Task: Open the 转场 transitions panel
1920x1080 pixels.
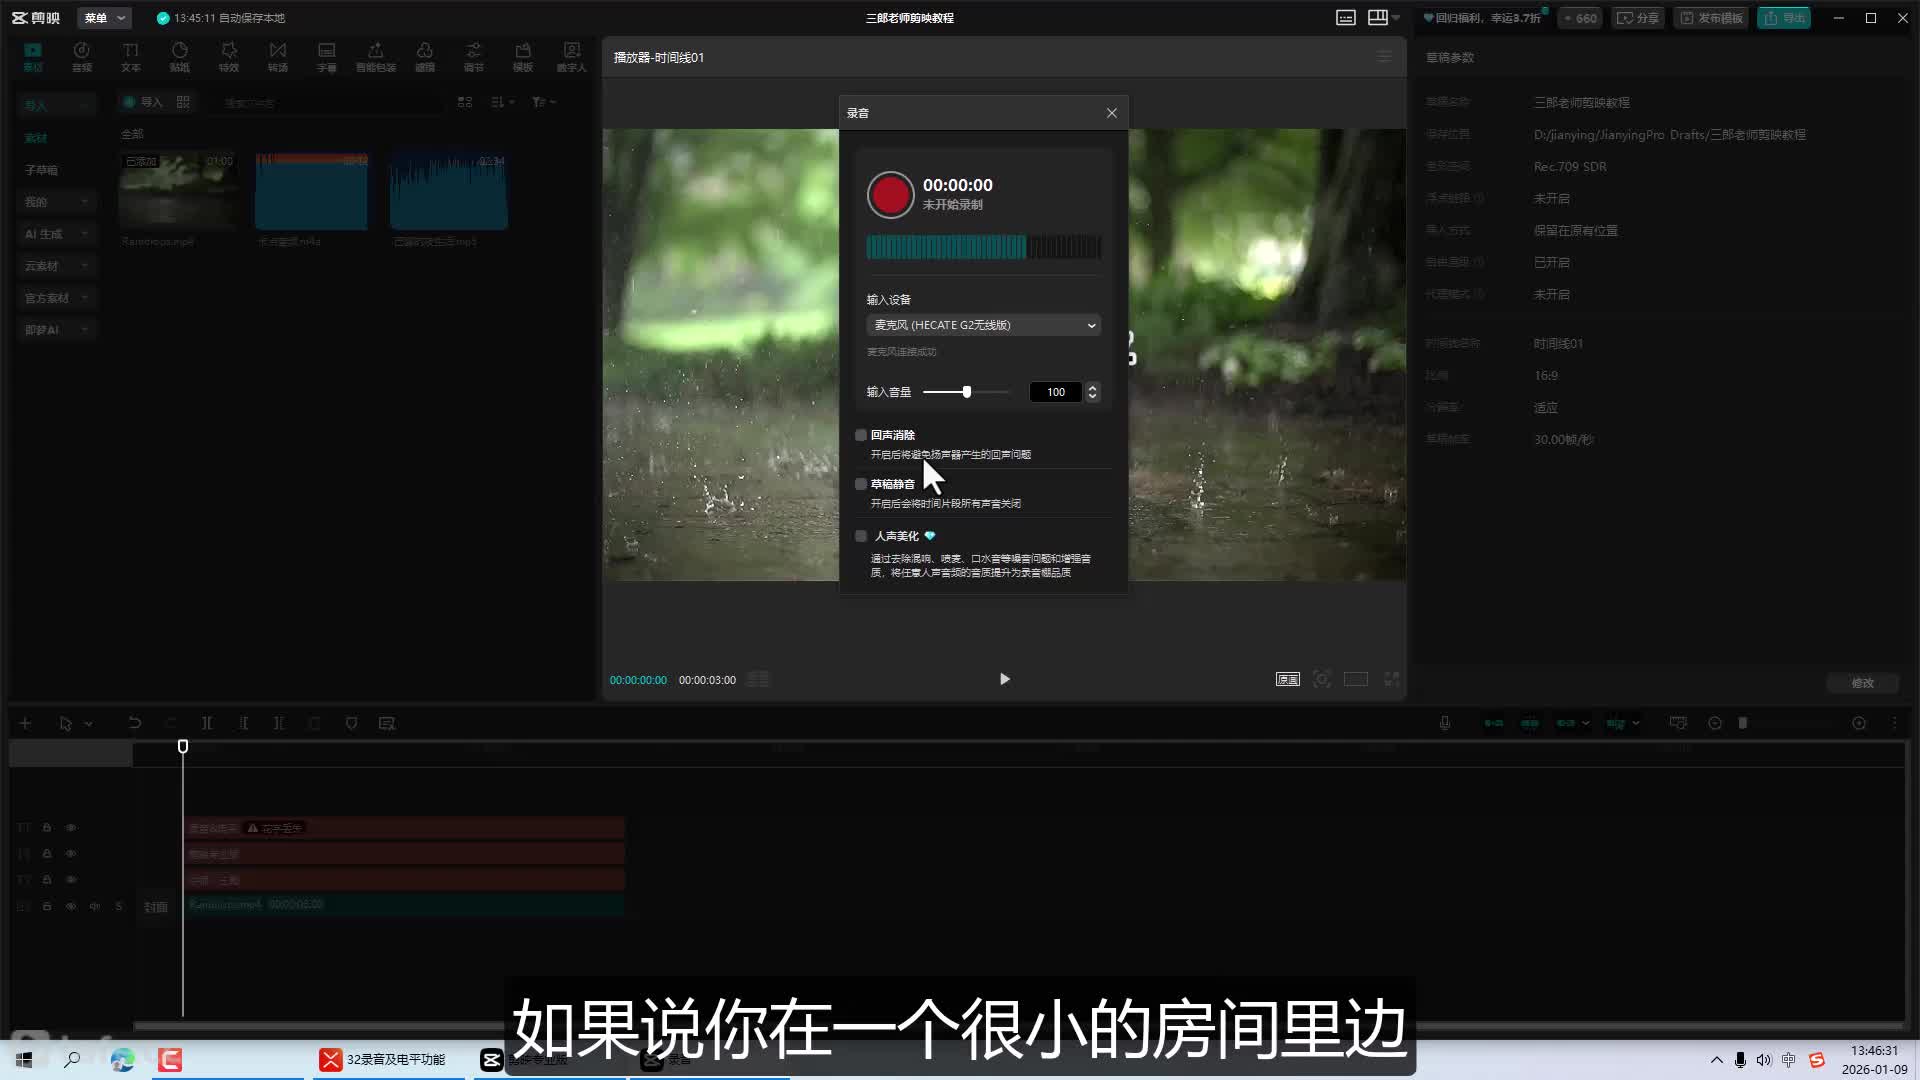Action: [278, 57]
